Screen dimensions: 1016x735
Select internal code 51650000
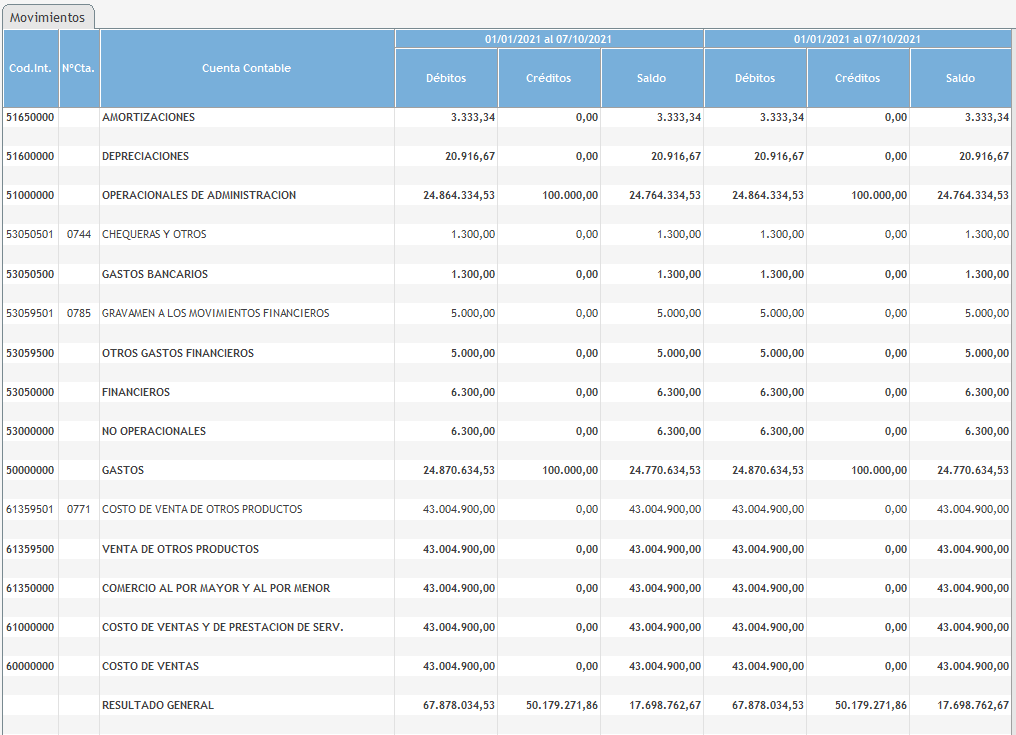coord(31,117)
